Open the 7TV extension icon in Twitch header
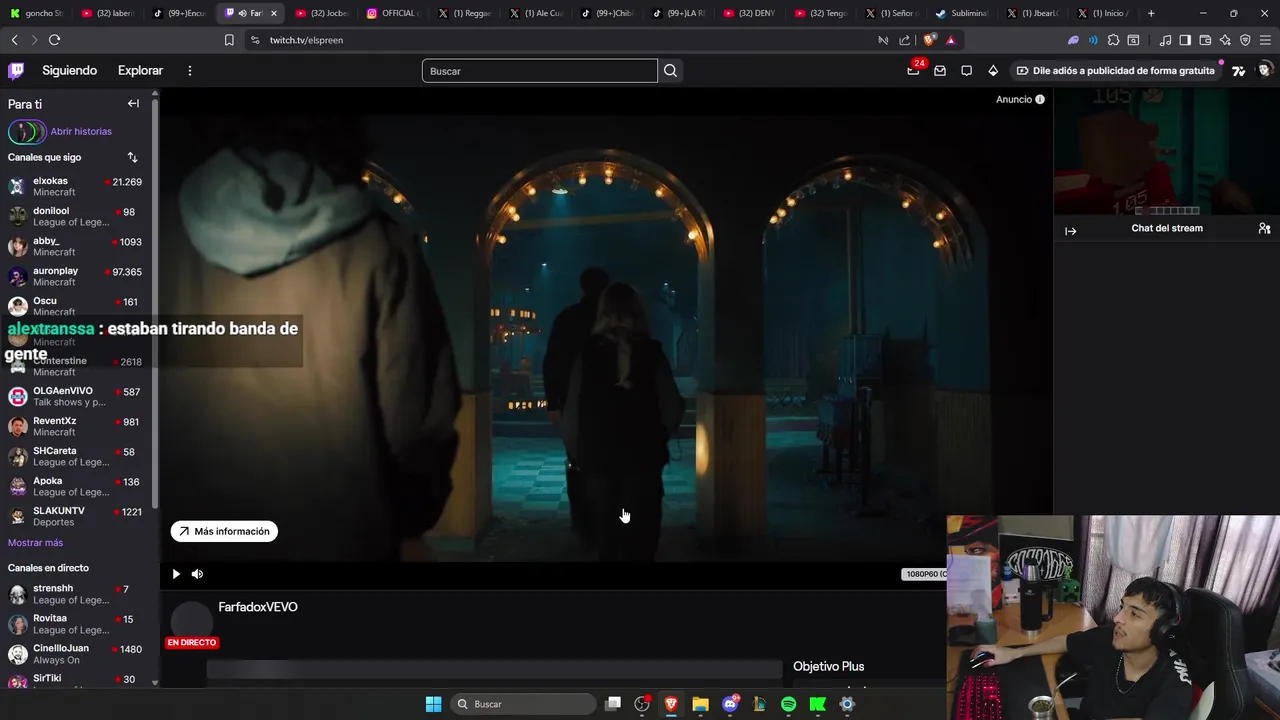The width and height of the screenshot is (1280, 720). [x=1239, y=70]
